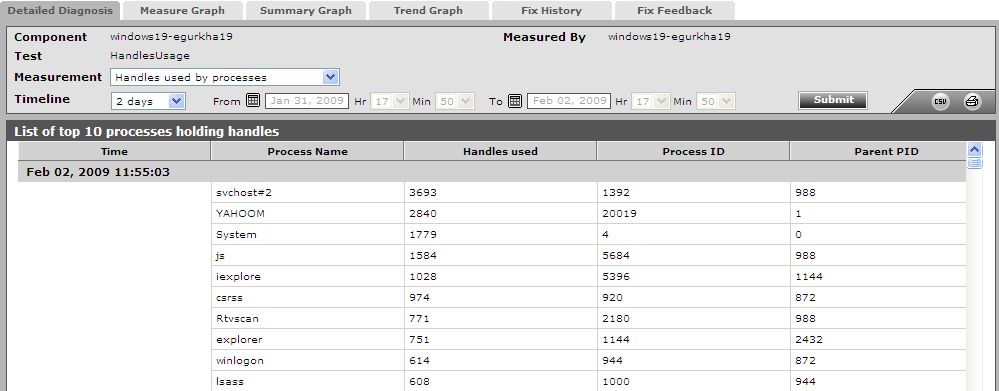Open the From date calendar picker
Screen dimensions: 999x391
tap(253, 101)
